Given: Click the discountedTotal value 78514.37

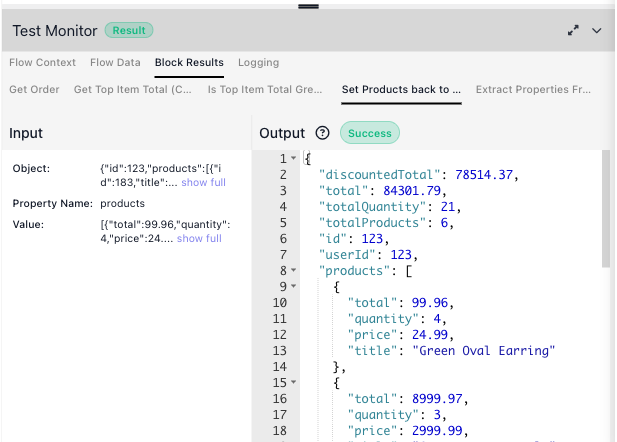Looking at the screenshot, I should (484, 175).
